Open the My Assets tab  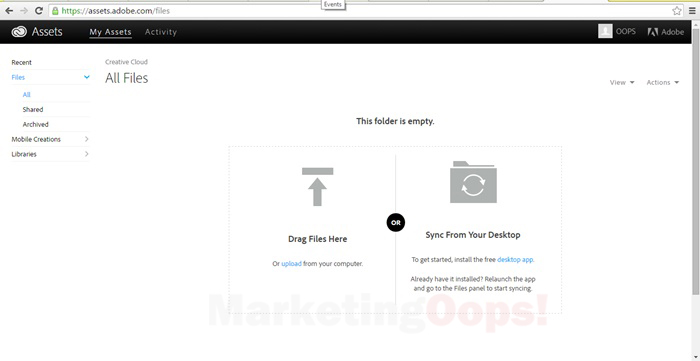pos(110,32)
